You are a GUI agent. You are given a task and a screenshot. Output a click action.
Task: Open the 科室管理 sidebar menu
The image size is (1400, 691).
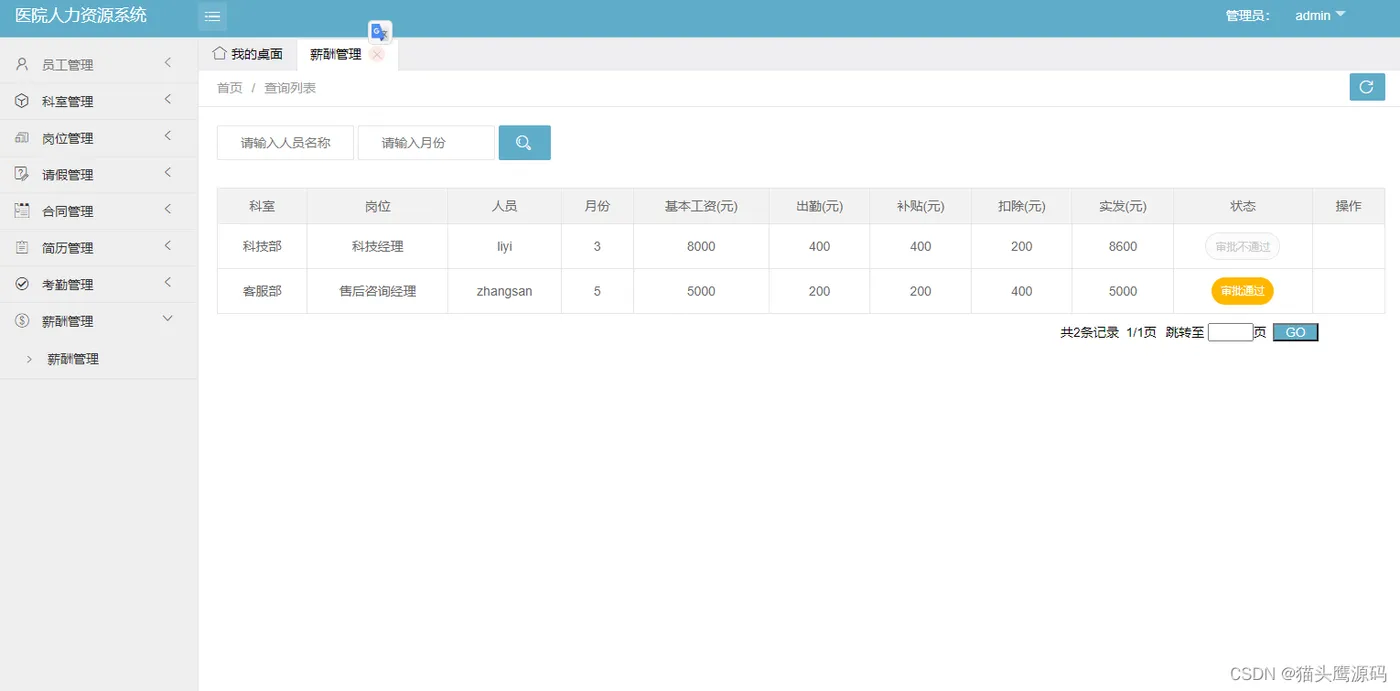99,101
